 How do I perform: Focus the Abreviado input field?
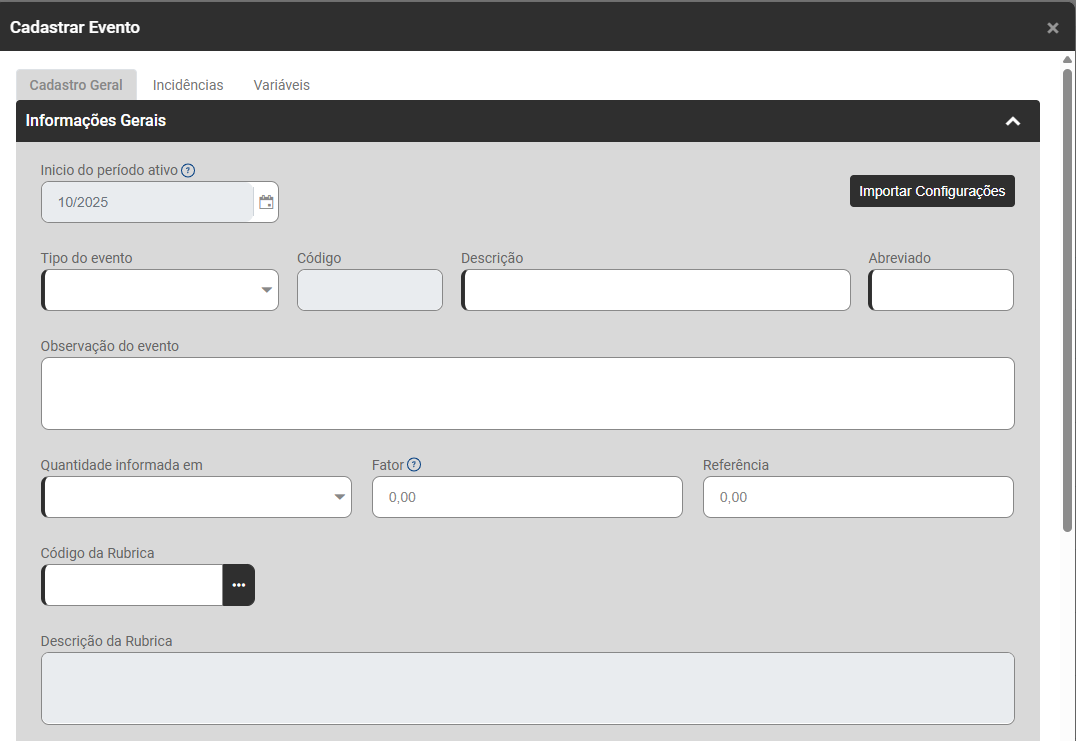point(941,290)
